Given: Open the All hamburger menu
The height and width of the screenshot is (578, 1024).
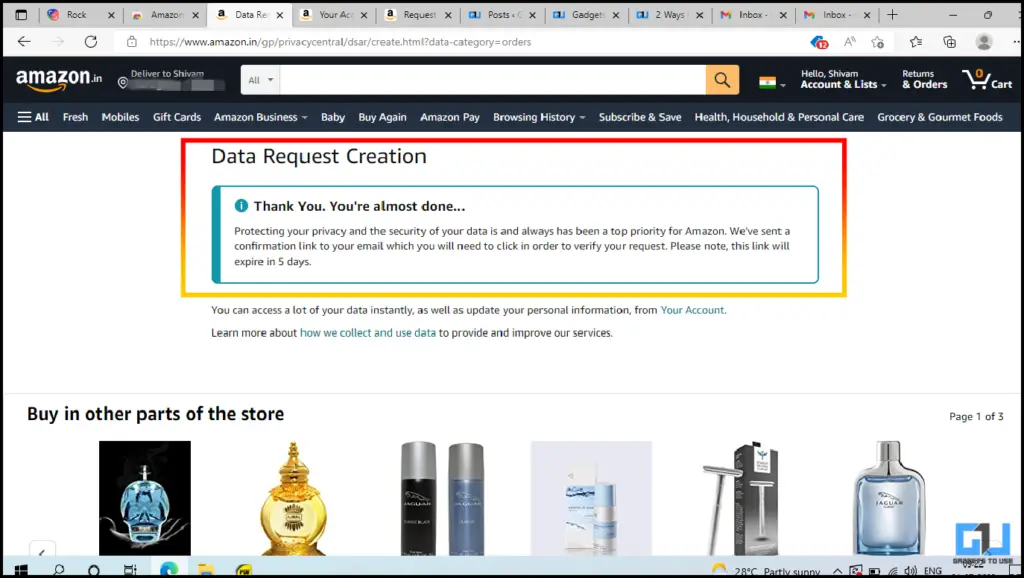Looking at the screenshot, I should click(x=33, y=117).
